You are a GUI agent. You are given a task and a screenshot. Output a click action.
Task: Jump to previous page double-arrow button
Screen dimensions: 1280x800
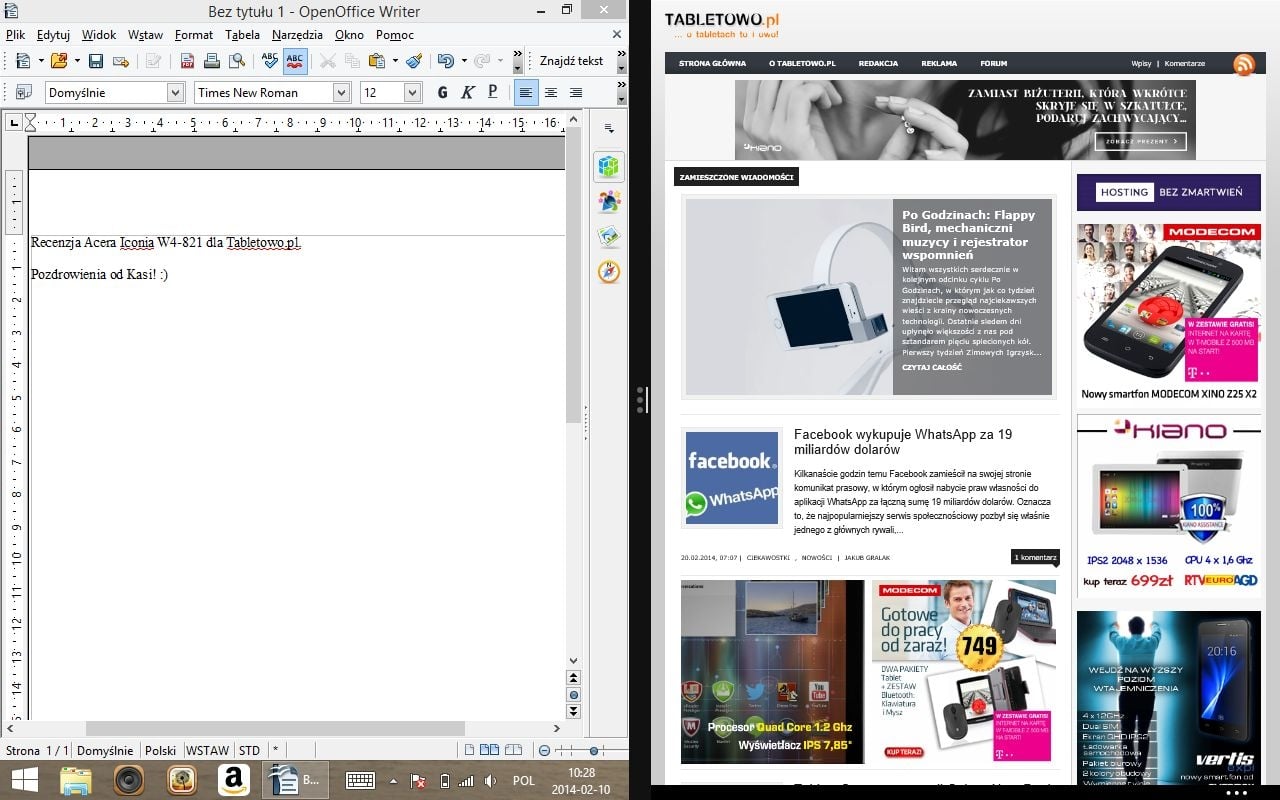pos(573,678)
